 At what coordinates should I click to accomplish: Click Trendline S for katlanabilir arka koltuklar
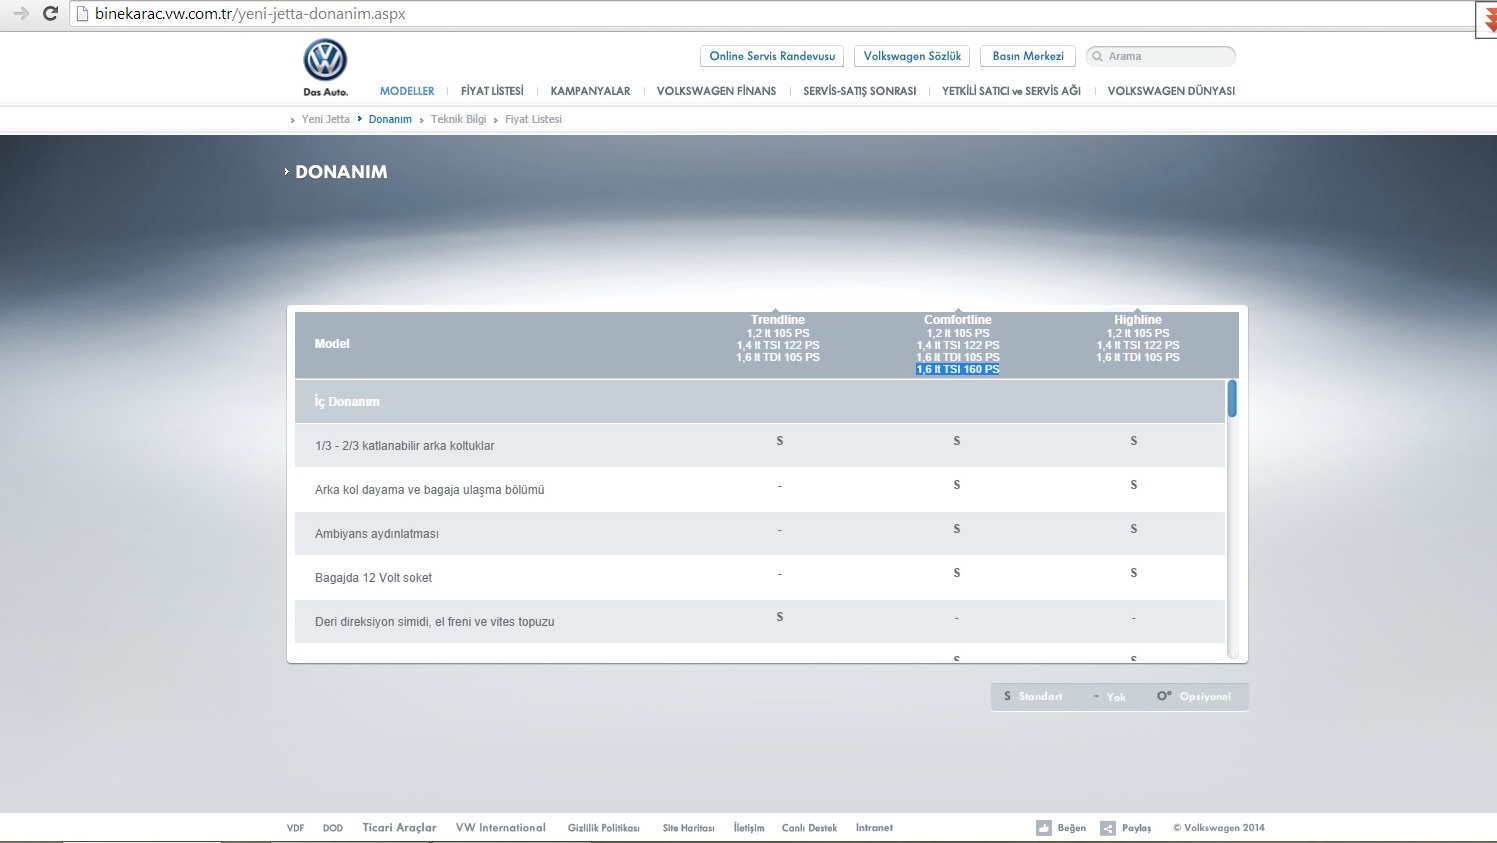click(780, 441)
